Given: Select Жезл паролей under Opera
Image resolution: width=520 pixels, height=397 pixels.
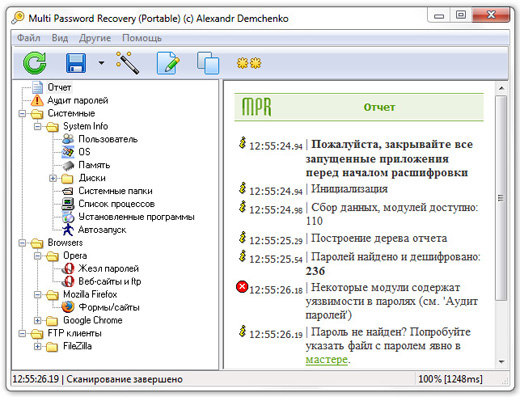Looking at the screenshot, I should (108, 269).
